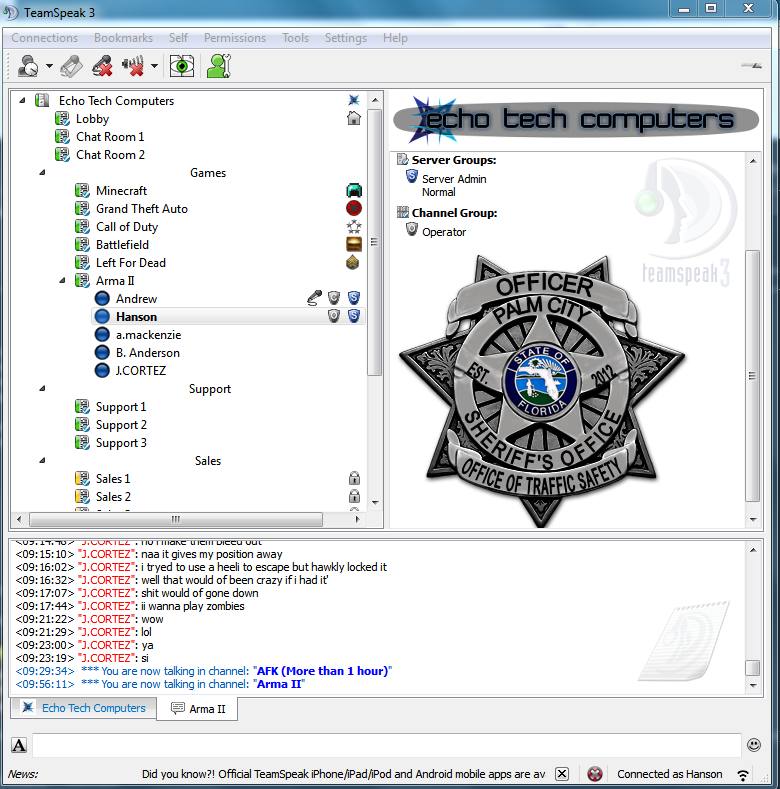Image resolution: width=780 pixels, height=789 pixels.
Task: Click Andrew's microphone status icon
Action: (x=315, y=298)
